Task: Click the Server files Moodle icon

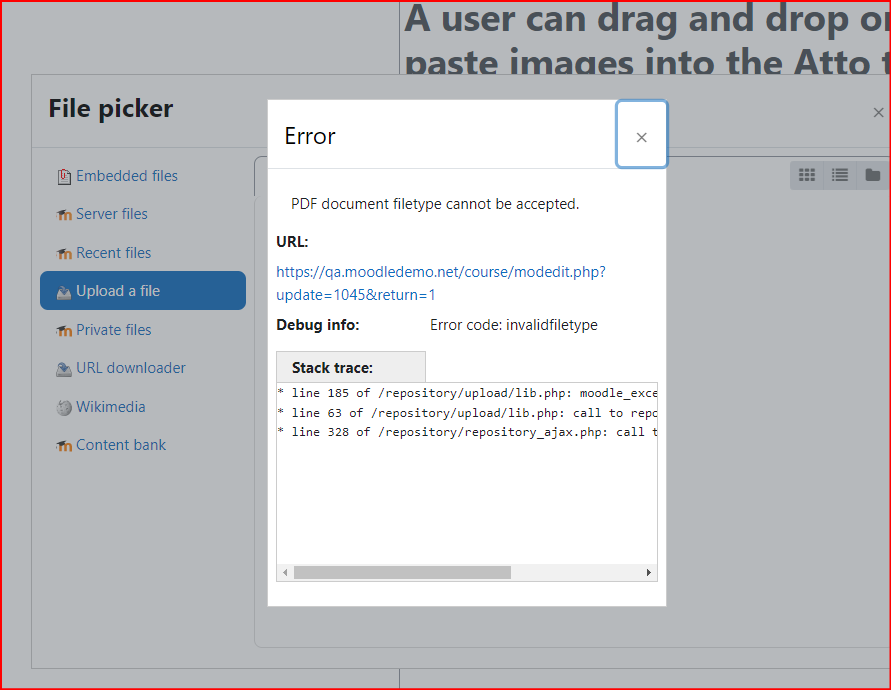Action: (64, 215)
